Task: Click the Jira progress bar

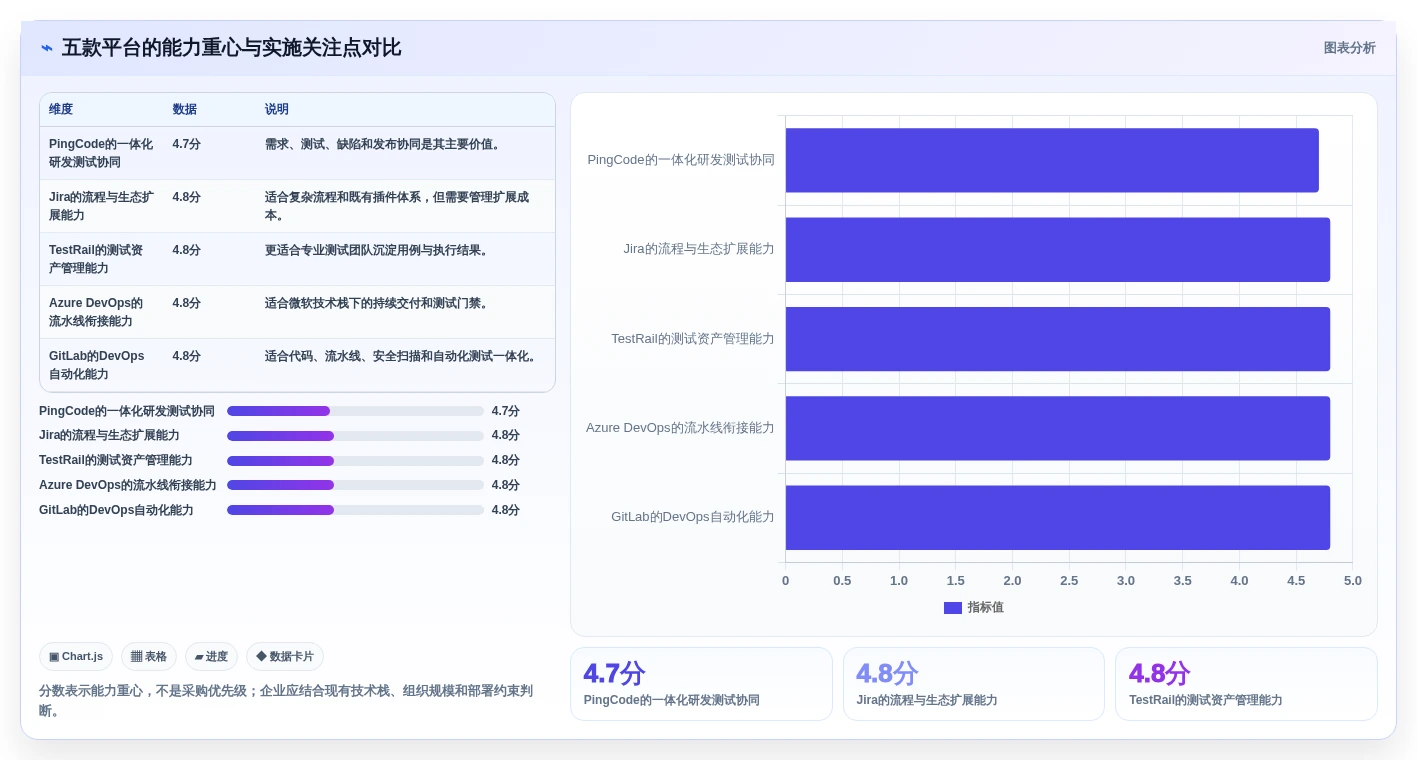Action: pyautogui.click(x=355, y=436)
